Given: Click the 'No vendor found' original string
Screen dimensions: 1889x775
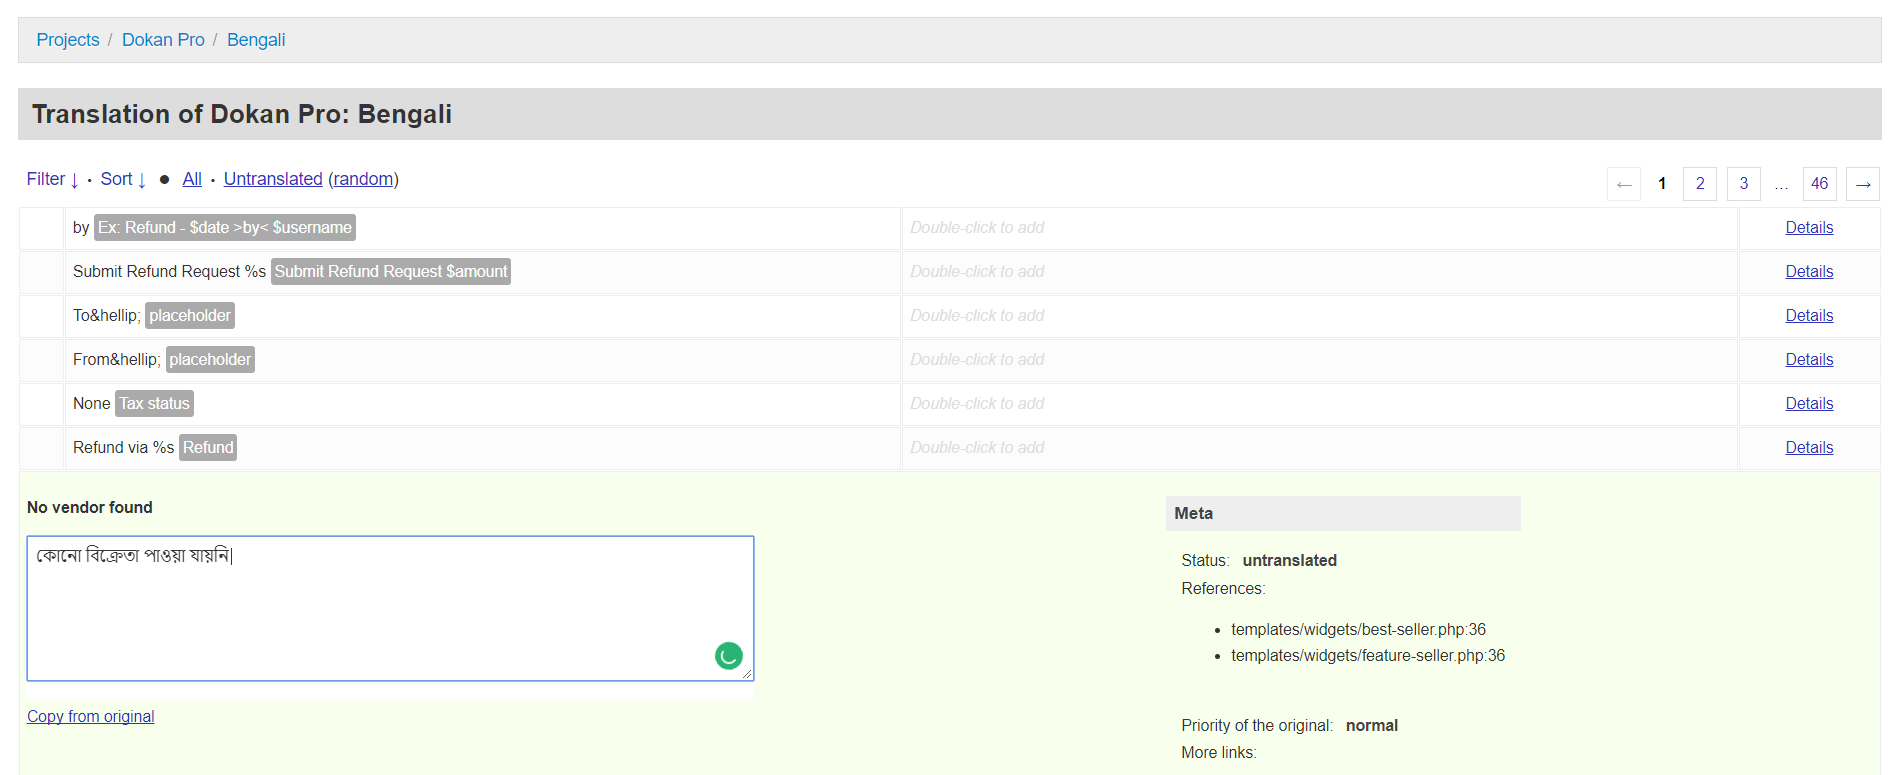Looking at the screenshot, I should point(90,508).
